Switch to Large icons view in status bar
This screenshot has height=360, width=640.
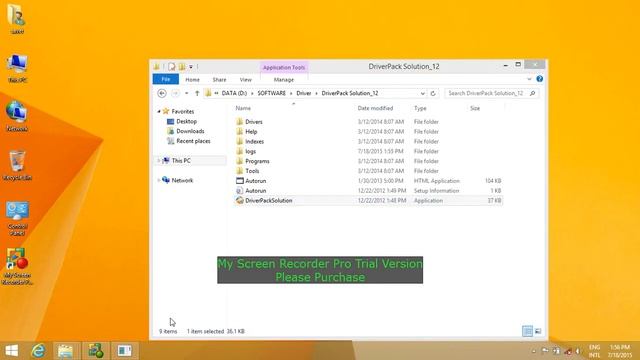coord(538,331)
